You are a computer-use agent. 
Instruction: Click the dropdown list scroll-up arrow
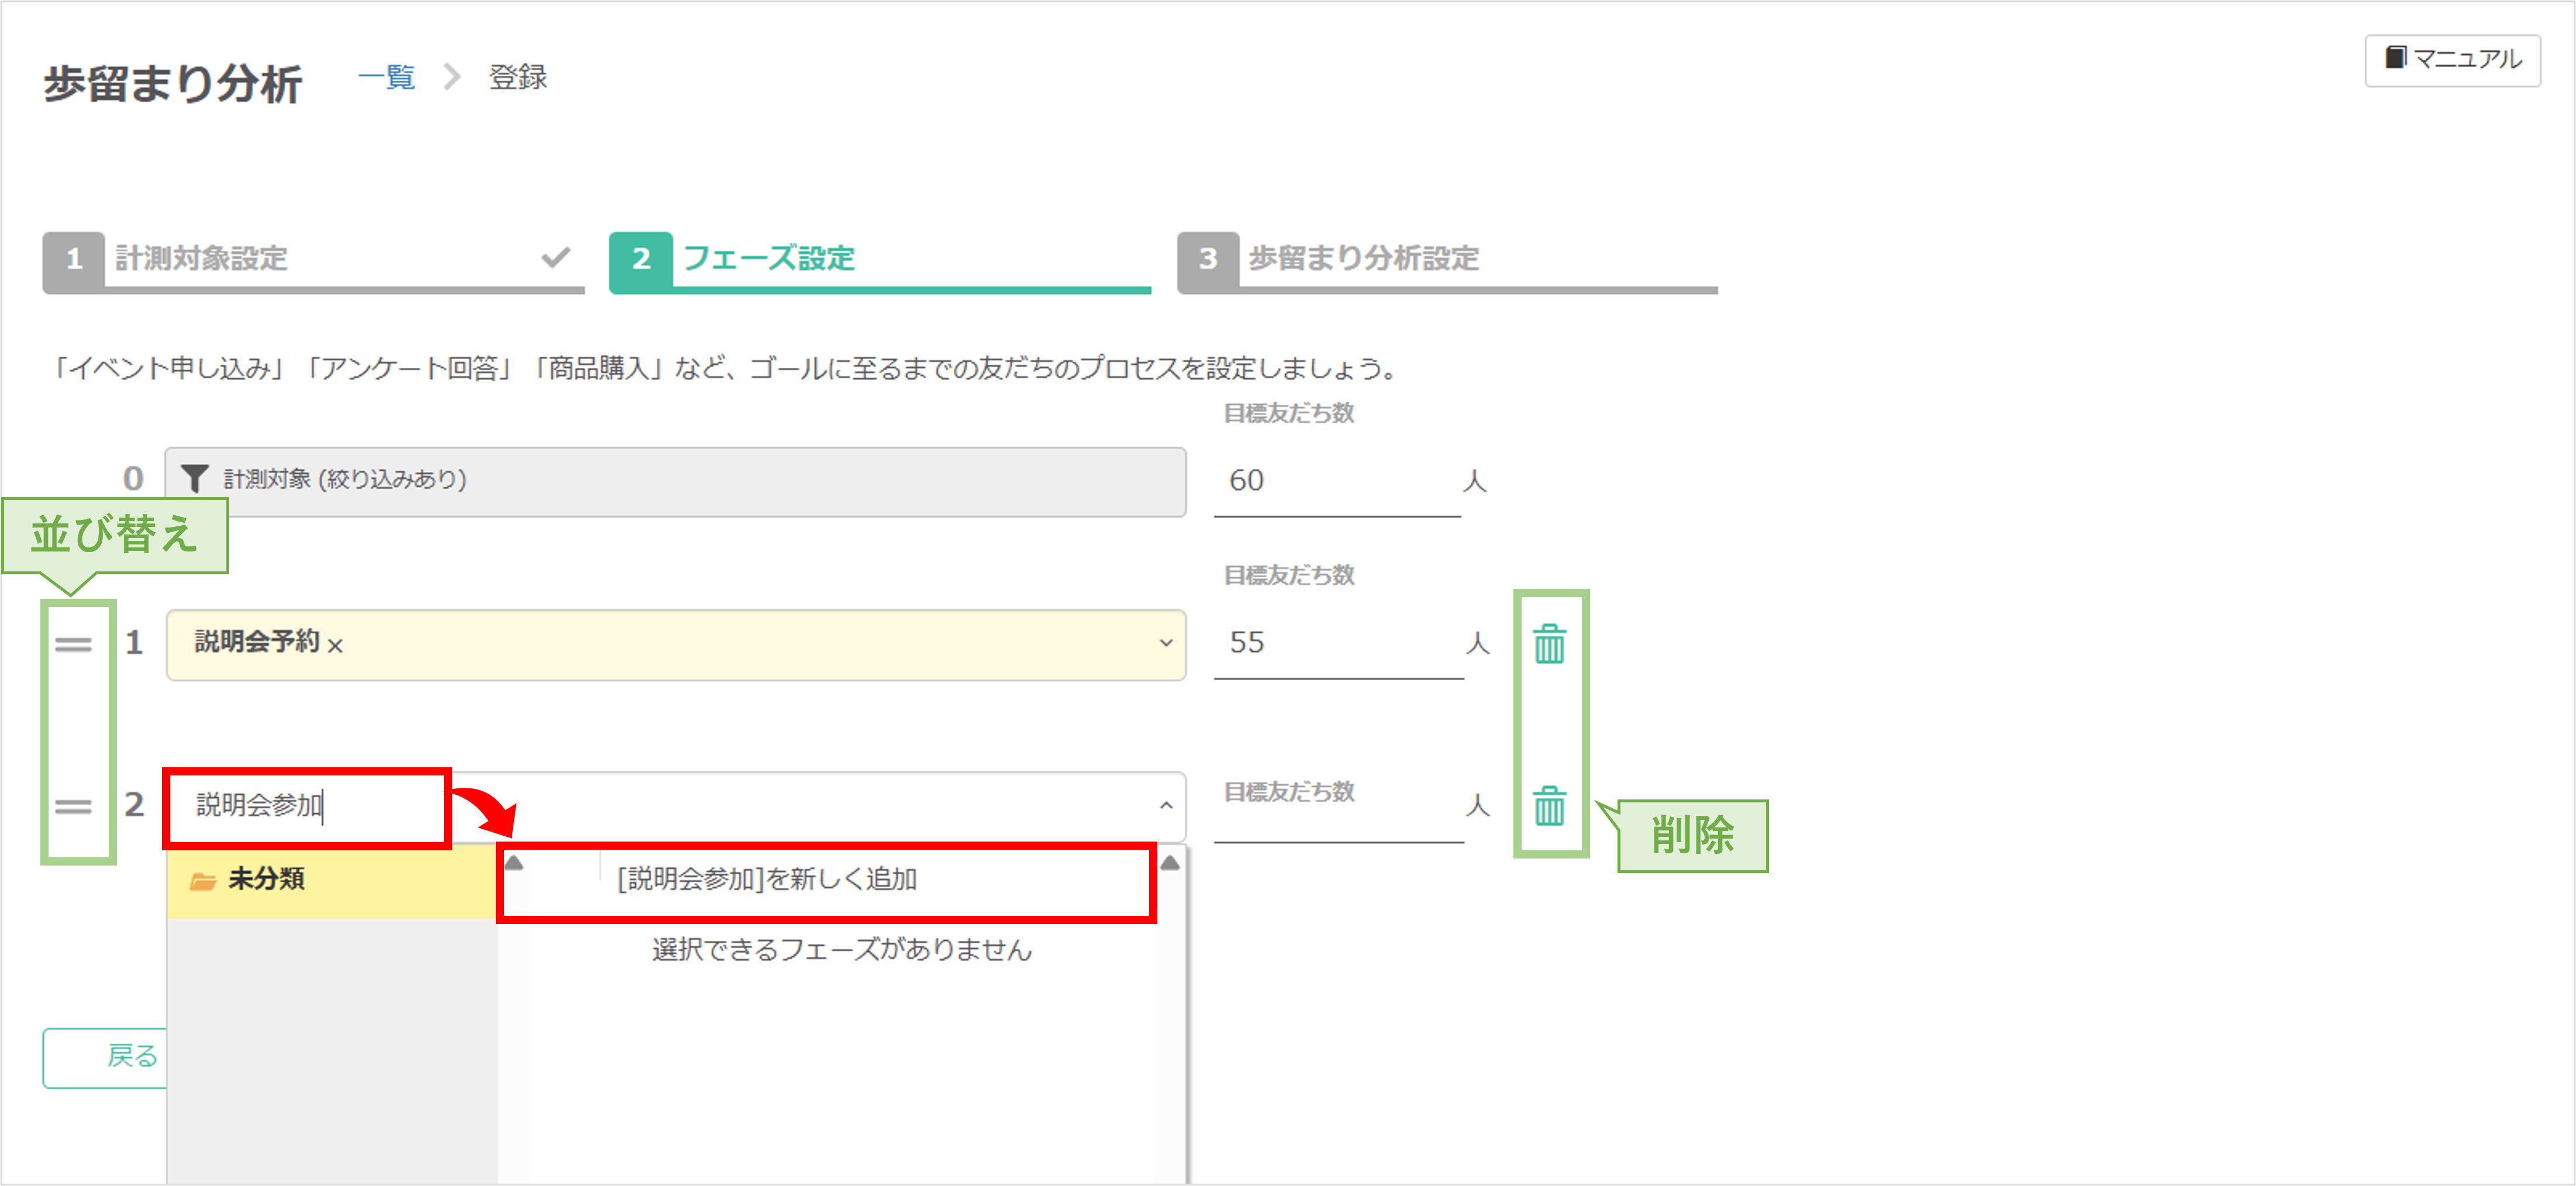(1169, 862)
